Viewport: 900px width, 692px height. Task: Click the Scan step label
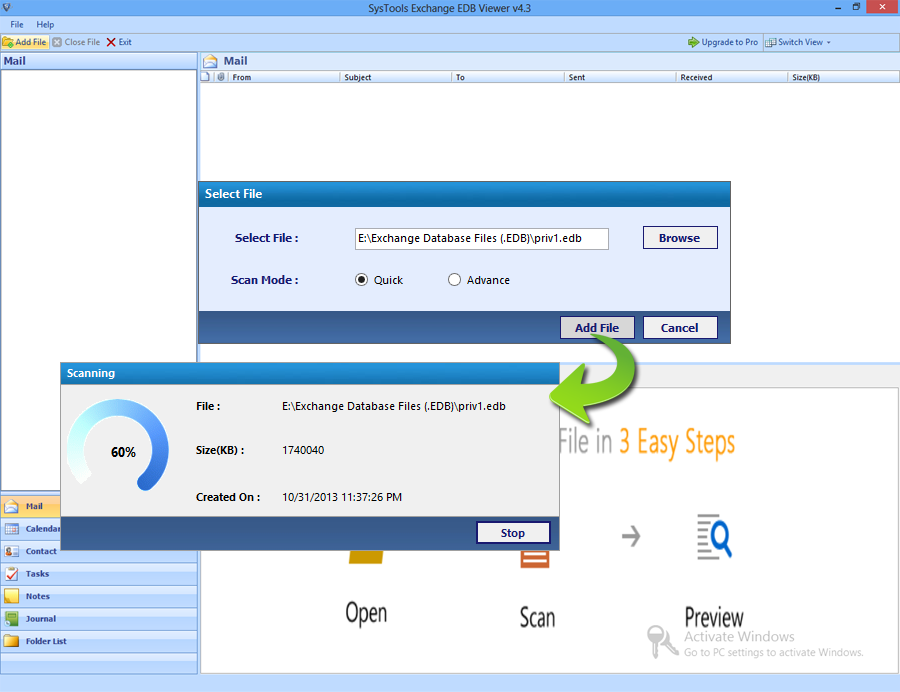point(537,618)
